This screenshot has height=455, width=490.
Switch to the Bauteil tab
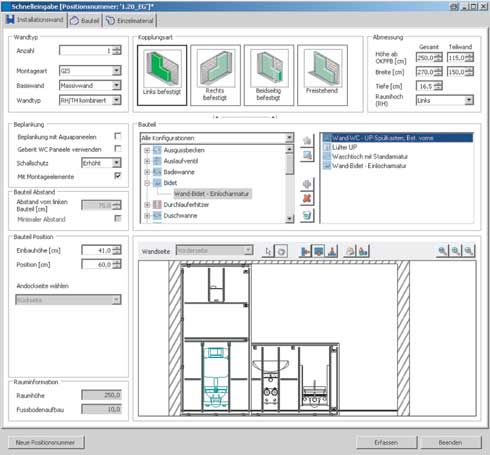click(85, 20)
